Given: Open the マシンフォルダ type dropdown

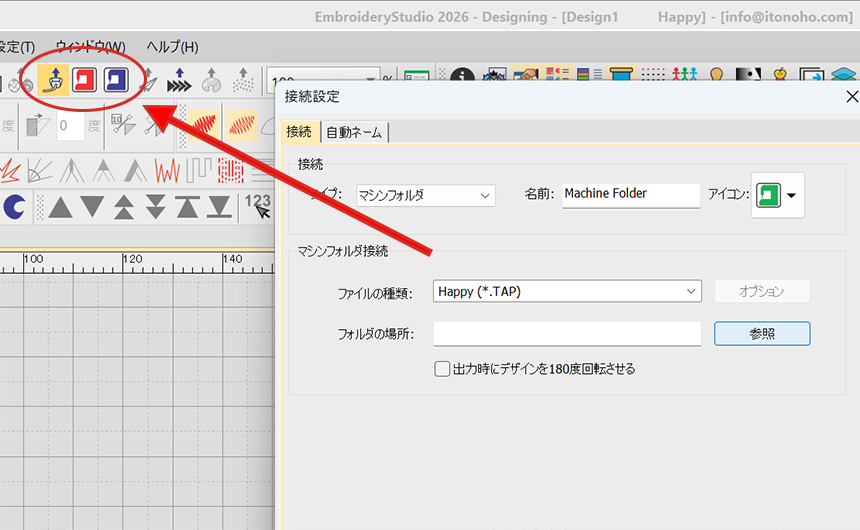Looking at the screenshot, I should click(x=426, y=195).
